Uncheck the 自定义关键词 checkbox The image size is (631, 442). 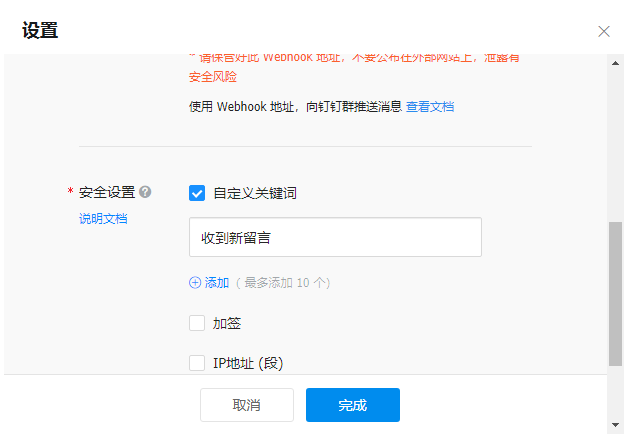point(197,193)
